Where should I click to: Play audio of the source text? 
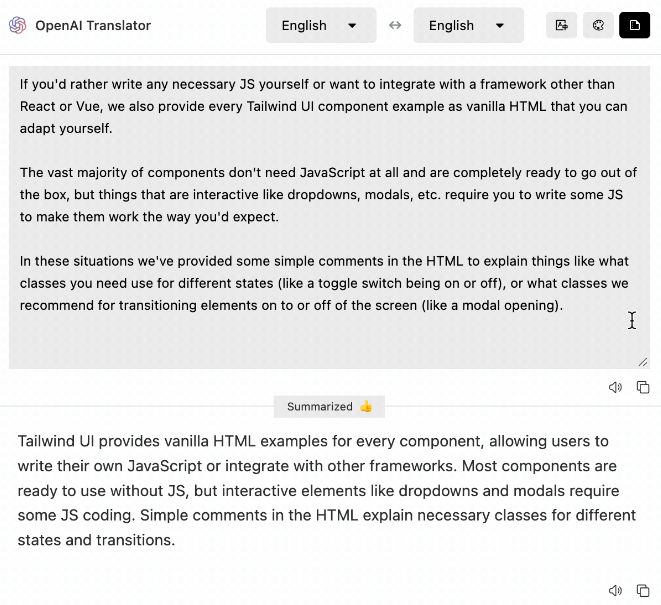coord(615,387)
